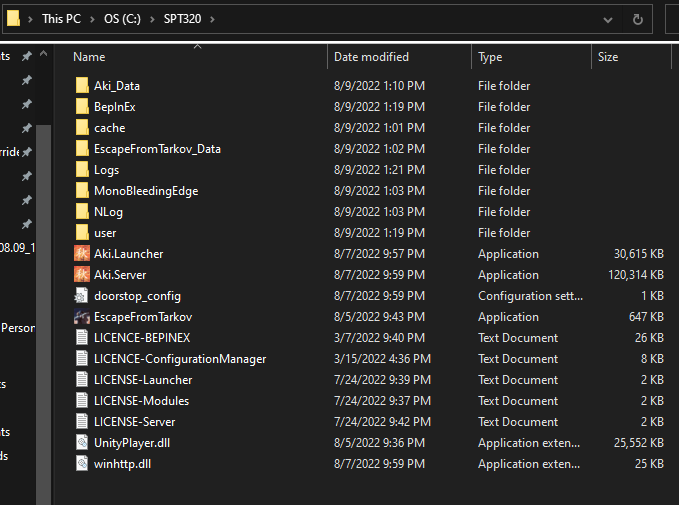Select the LICENSE-Server file name
Screen dimensions: 679x505
point(135,422)
